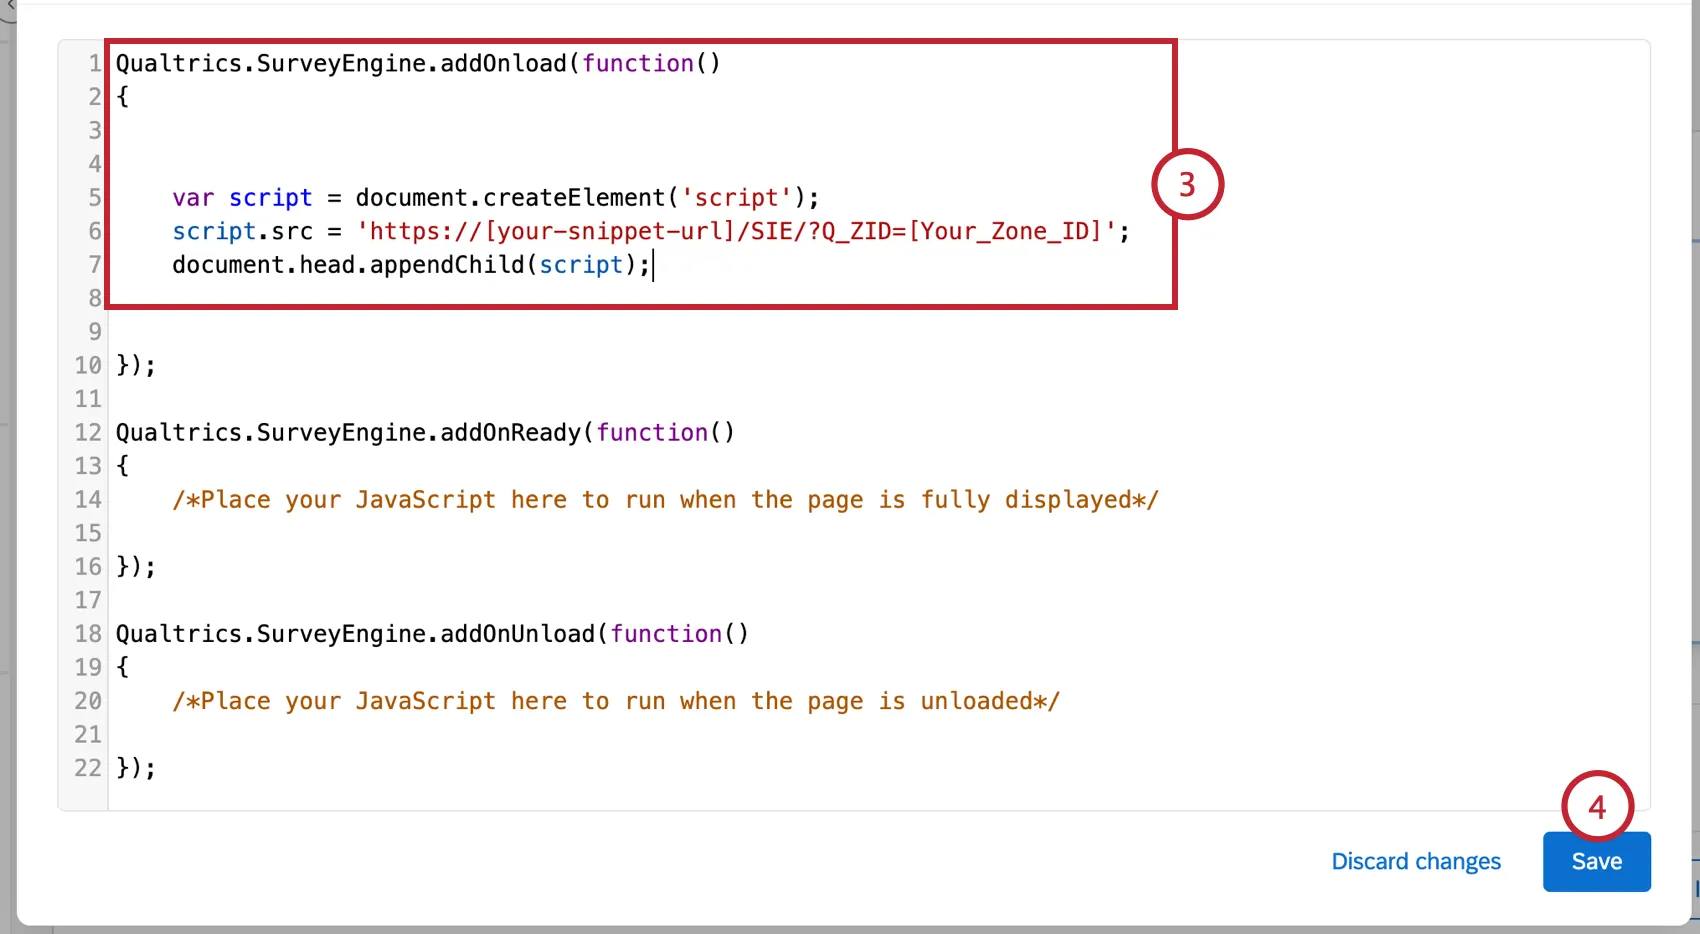This screenshot has width=1700, height=934.
Task: Click the Save button
Action: coord(1596,861)
